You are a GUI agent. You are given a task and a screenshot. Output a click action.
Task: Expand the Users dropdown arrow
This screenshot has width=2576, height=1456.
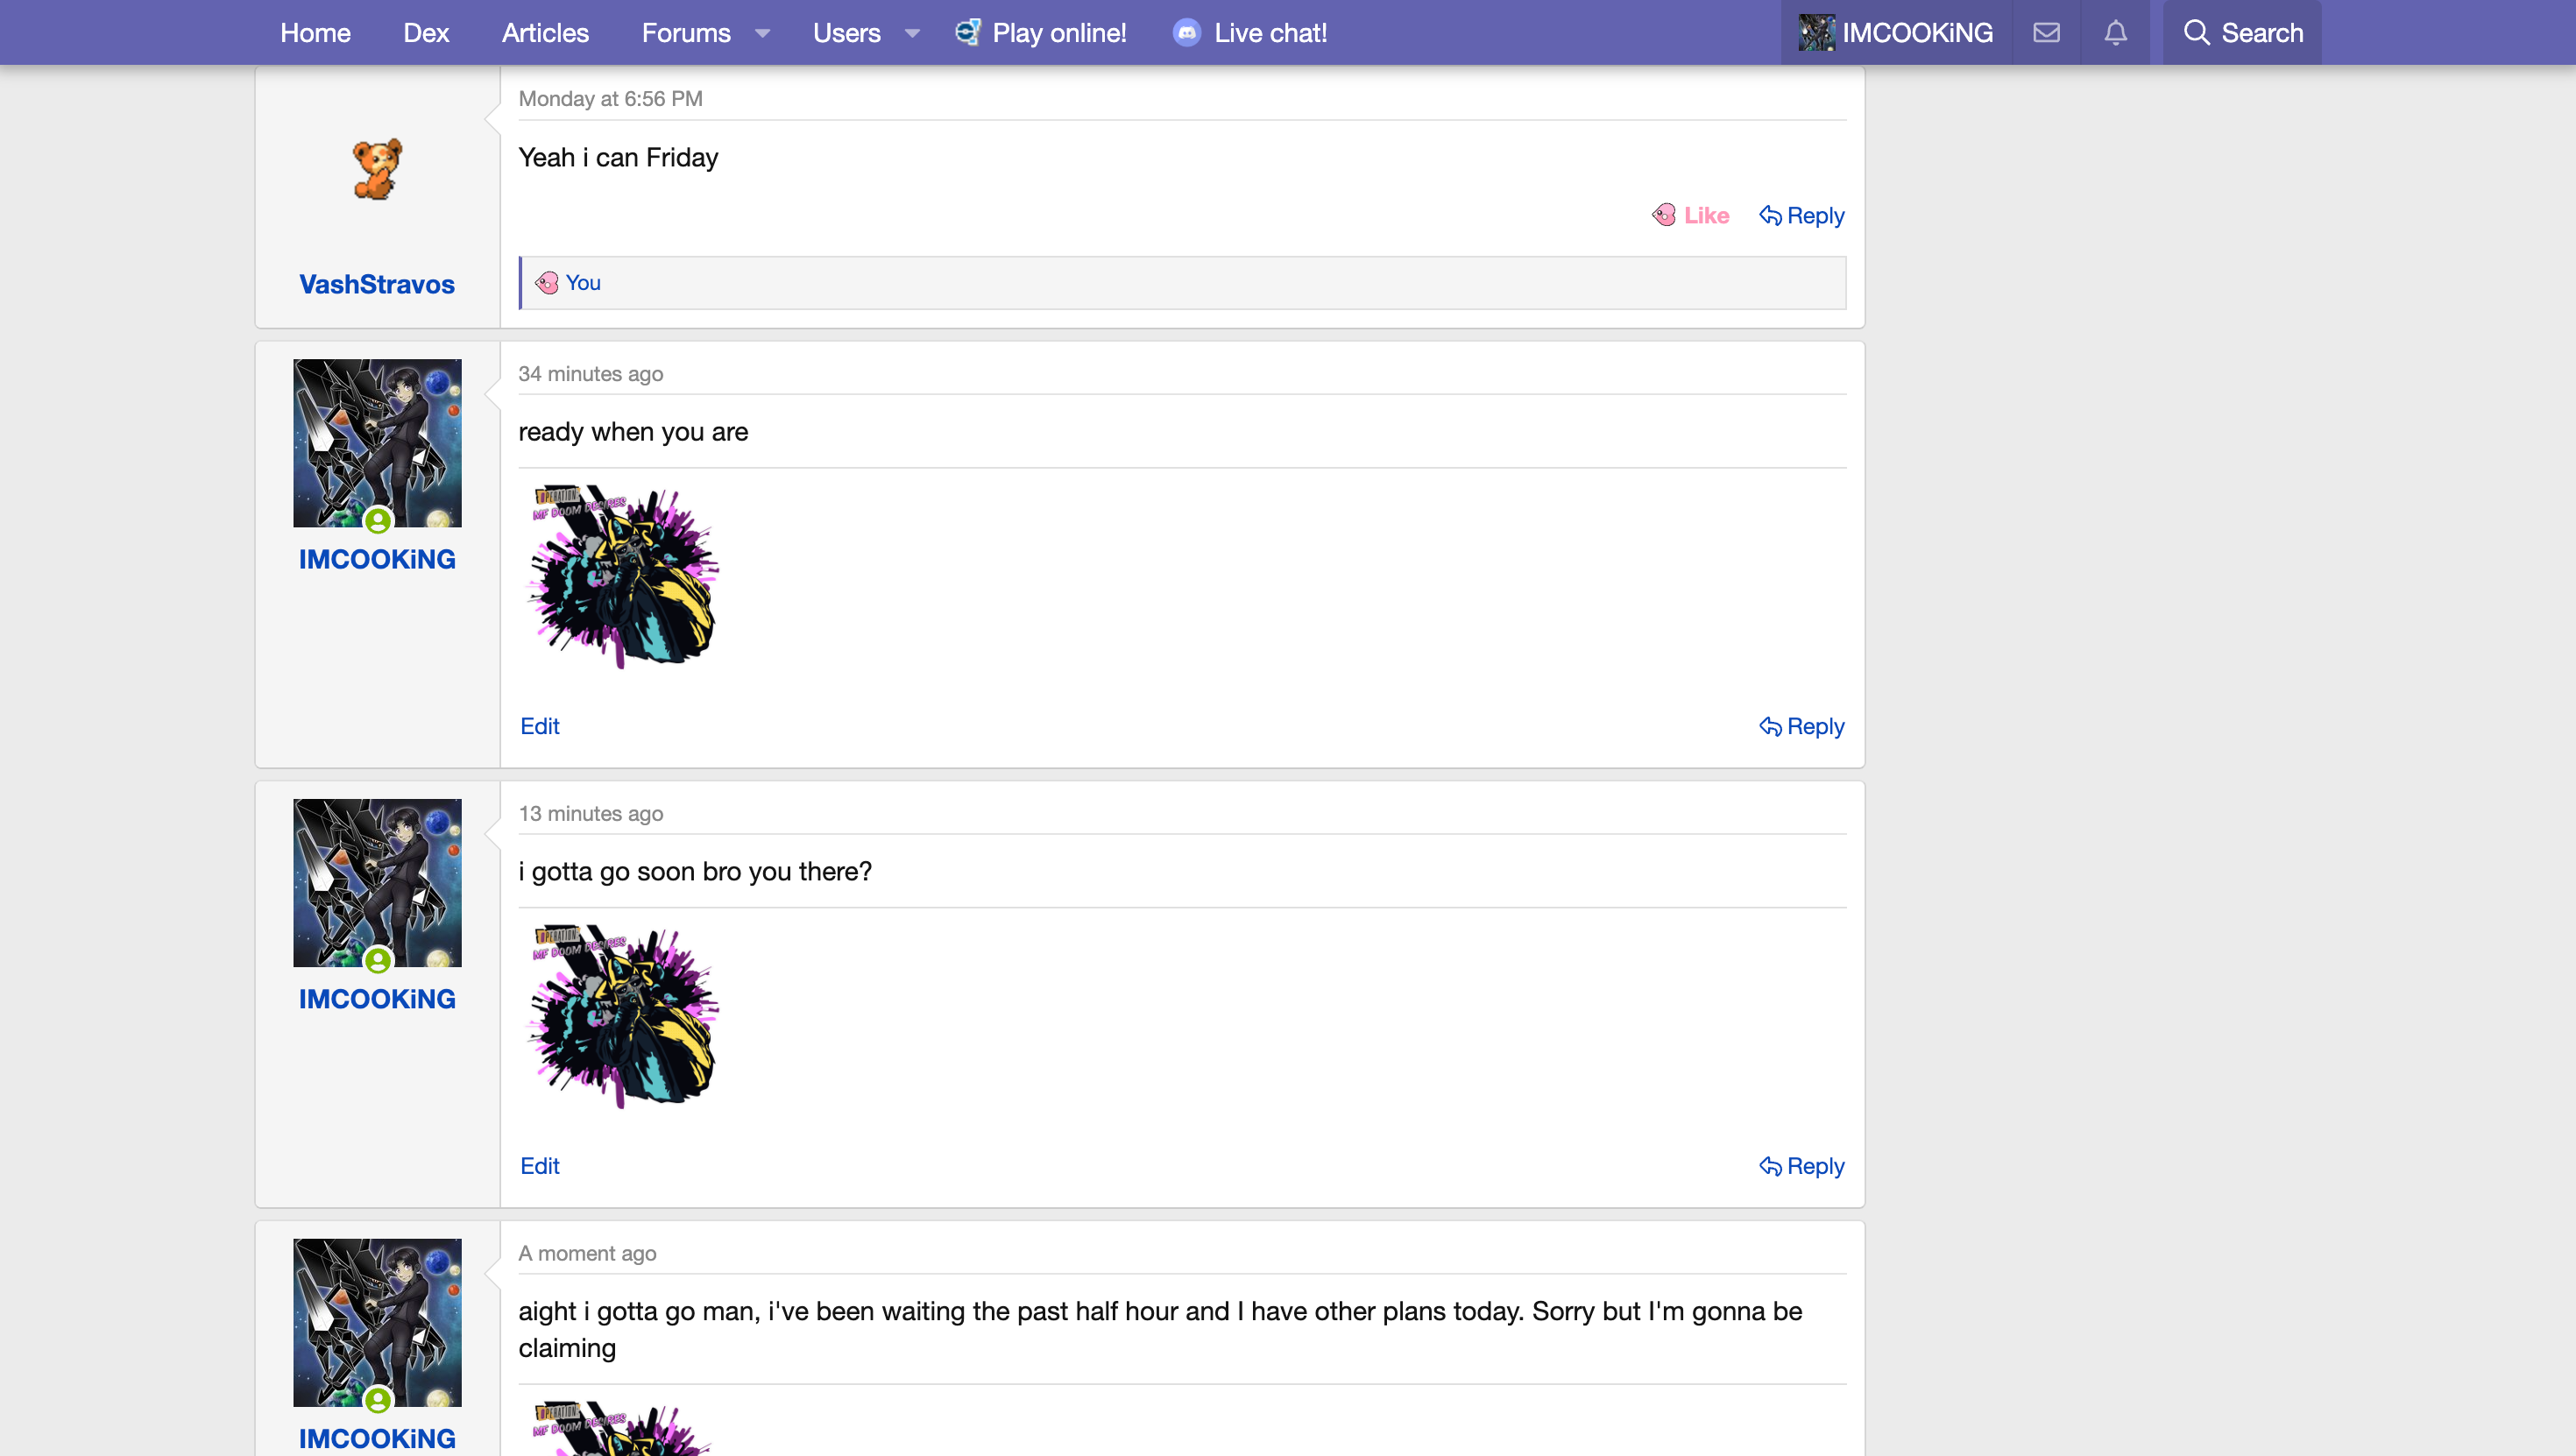click(x=912, y=33)
